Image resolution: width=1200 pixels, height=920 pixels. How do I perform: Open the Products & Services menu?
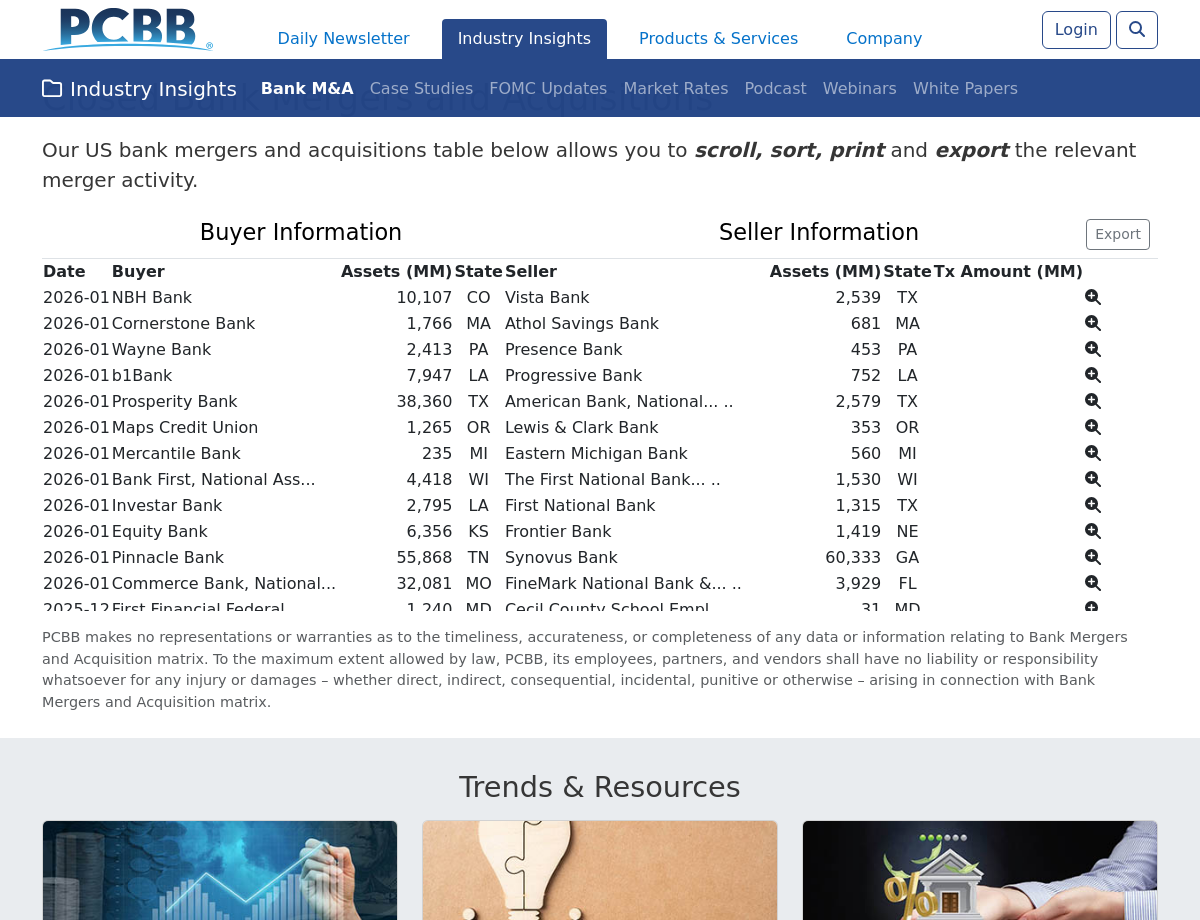(x=718, y=39)
